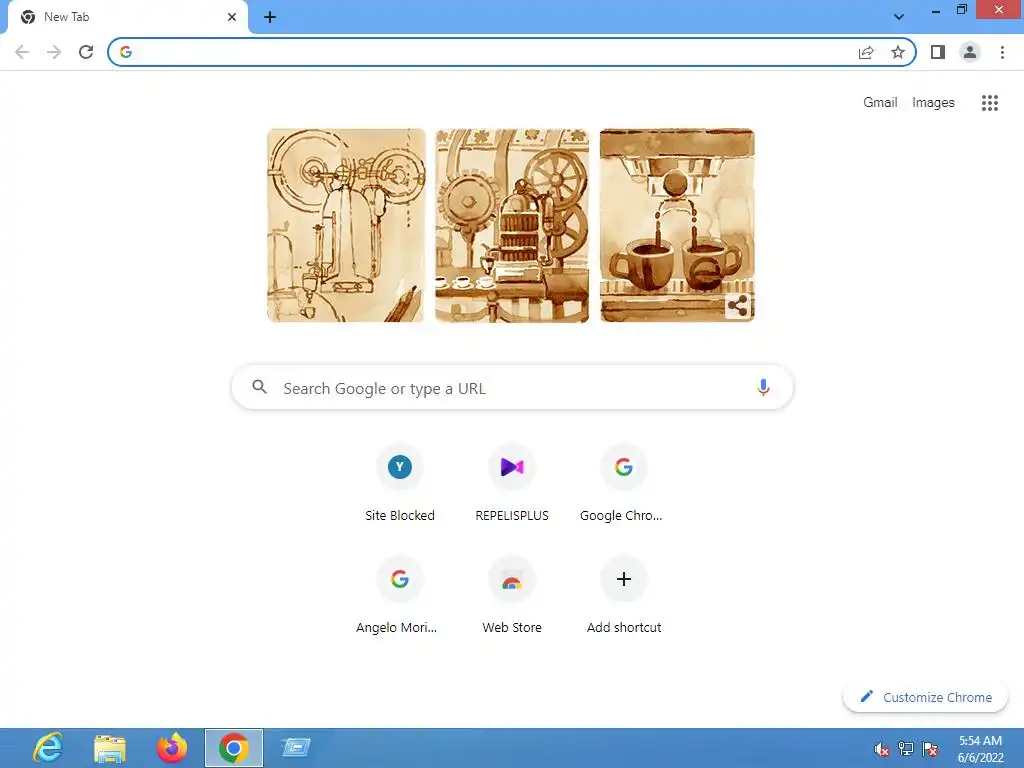Share the Google Doodle
1024x768 pixels.
tap(738, 306)
